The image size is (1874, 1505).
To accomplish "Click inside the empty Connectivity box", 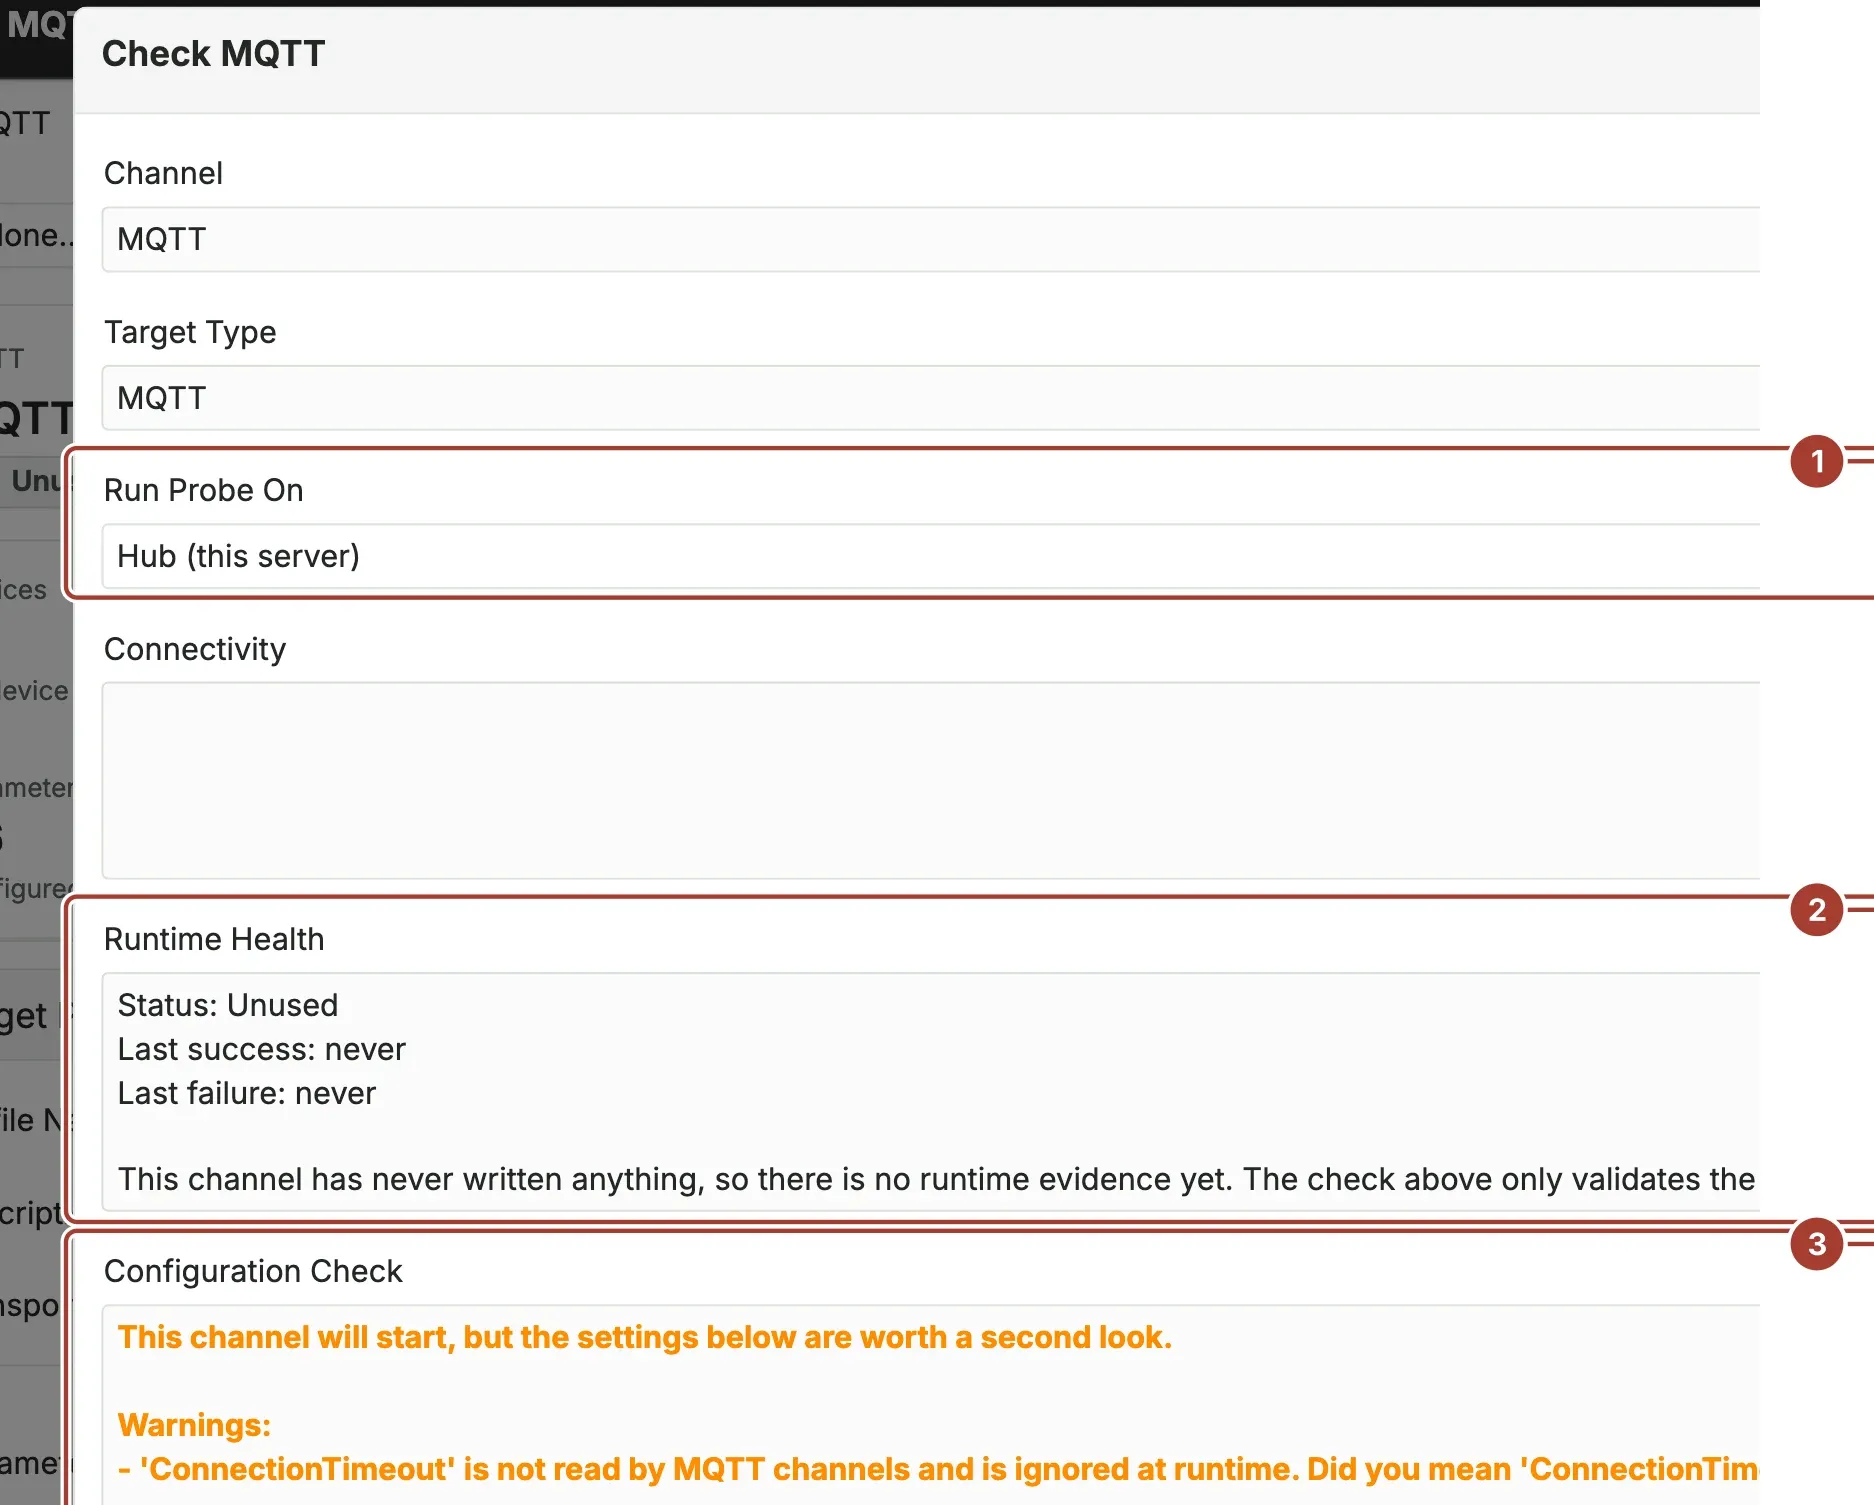I will click(x=931, y=781).
